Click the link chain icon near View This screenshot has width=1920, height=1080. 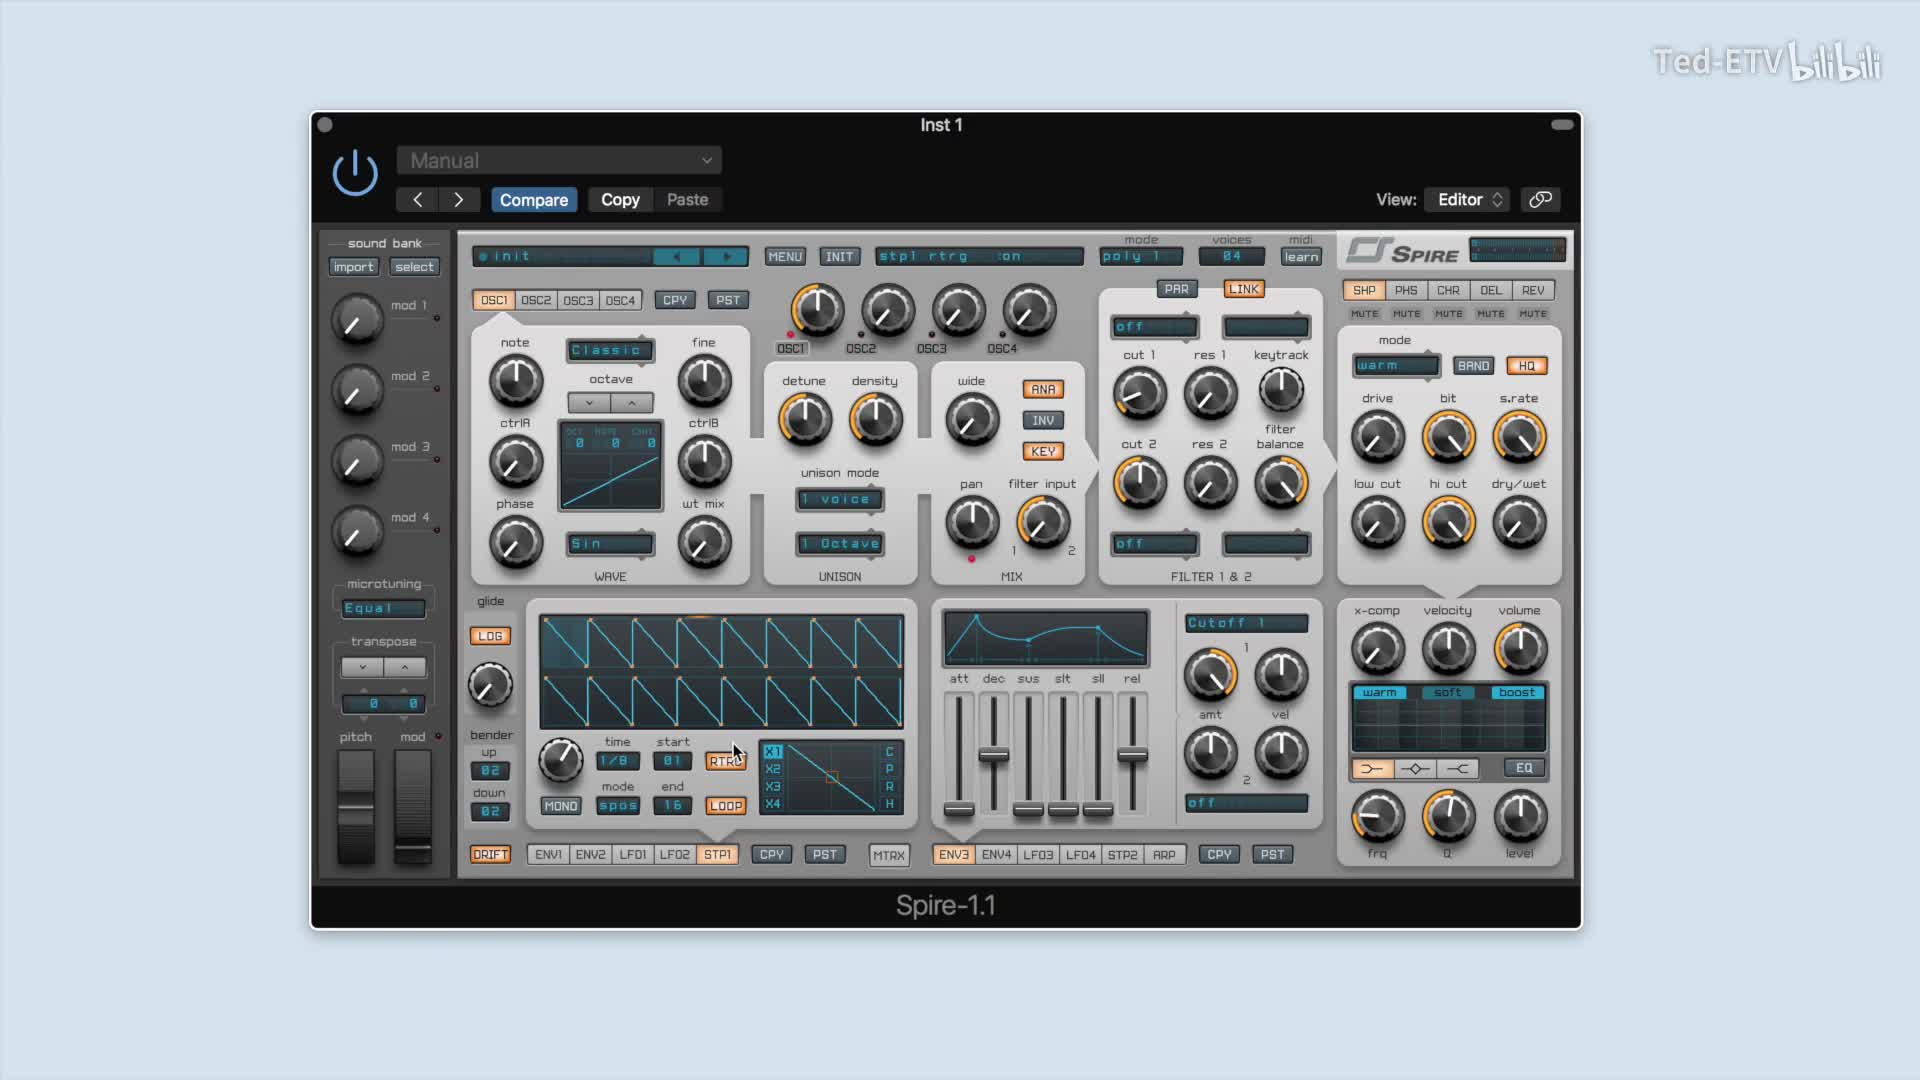coord(1540,199)
